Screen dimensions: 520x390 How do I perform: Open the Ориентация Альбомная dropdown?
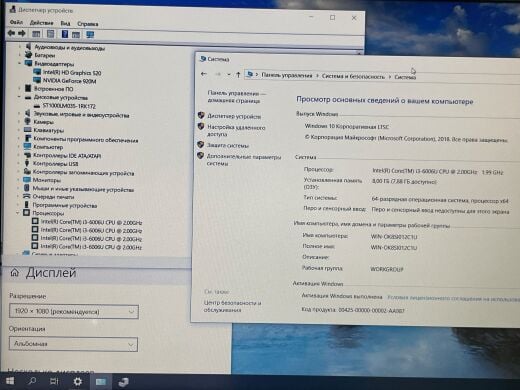(x=73, y=344)
